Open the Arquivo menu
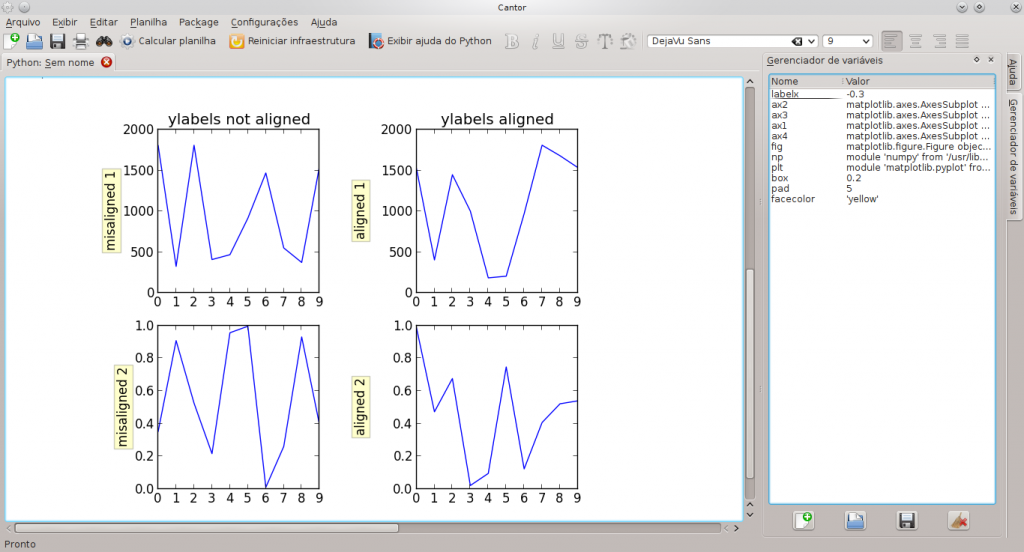The image size is (1024, 552). (23, 22)
